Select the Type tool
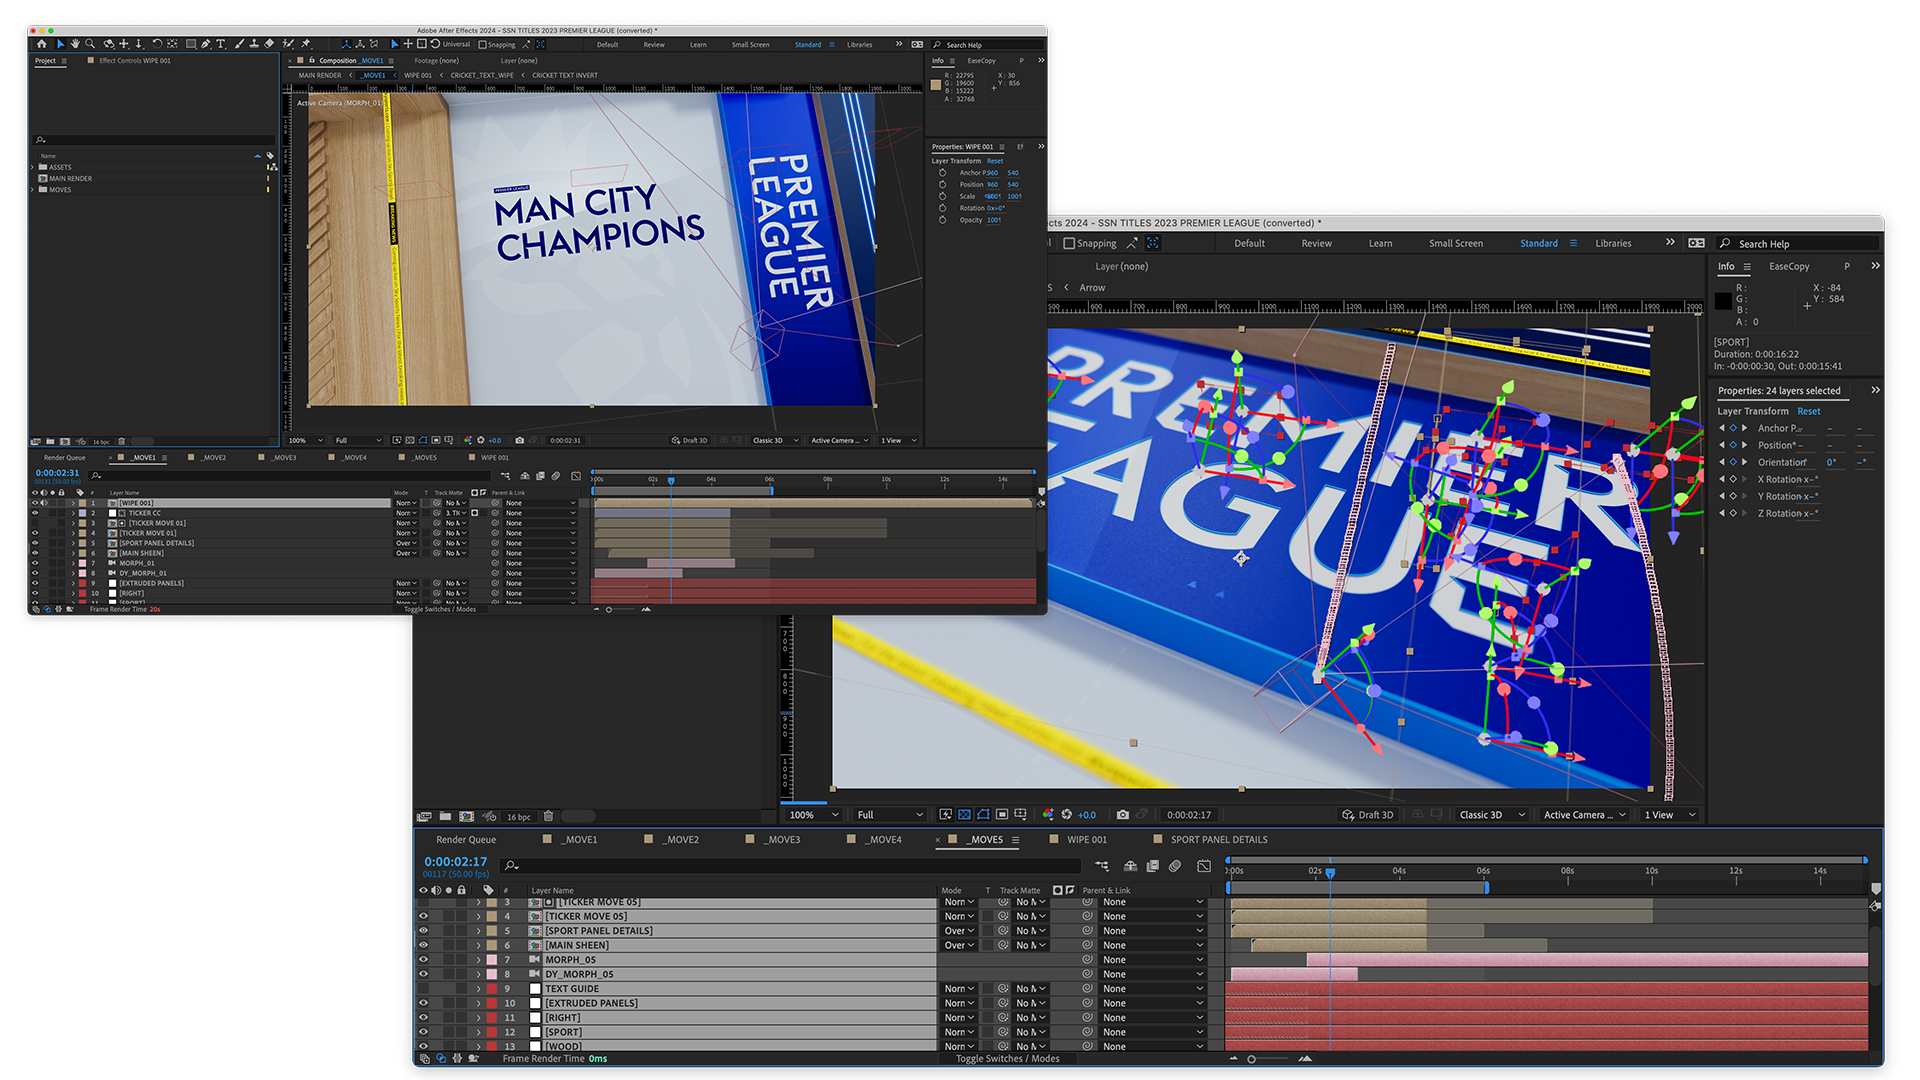The width and height of the screenshot is (1920, 1080). tap(220, 44)
